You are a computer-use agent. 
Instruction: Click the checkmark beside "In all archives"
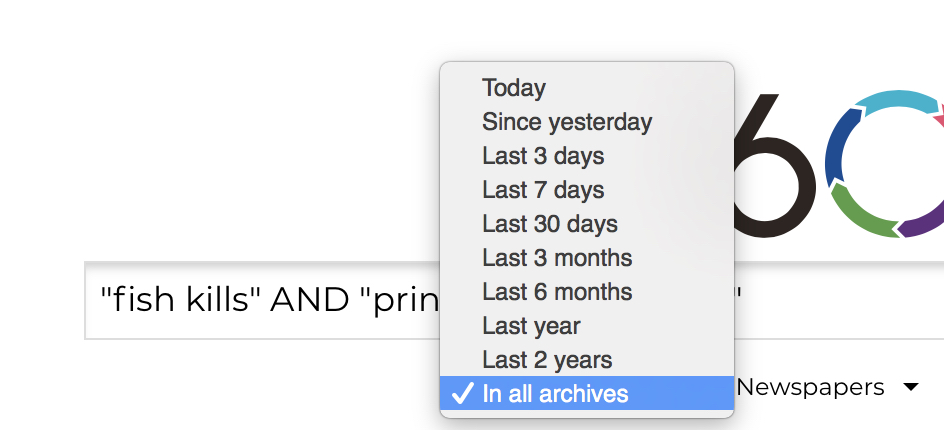(x=462, y=394)
